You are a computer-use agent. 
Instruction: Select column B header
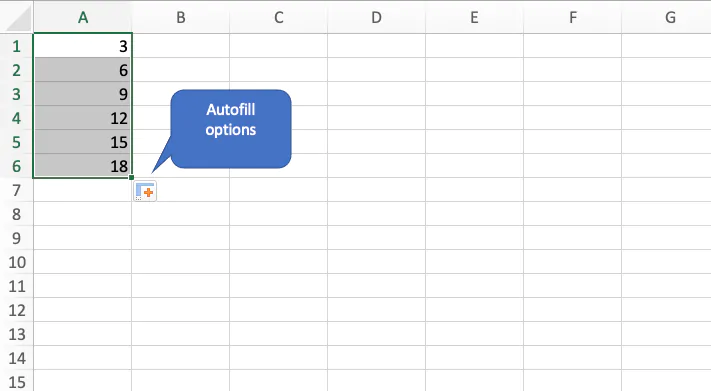click(180, 18)
